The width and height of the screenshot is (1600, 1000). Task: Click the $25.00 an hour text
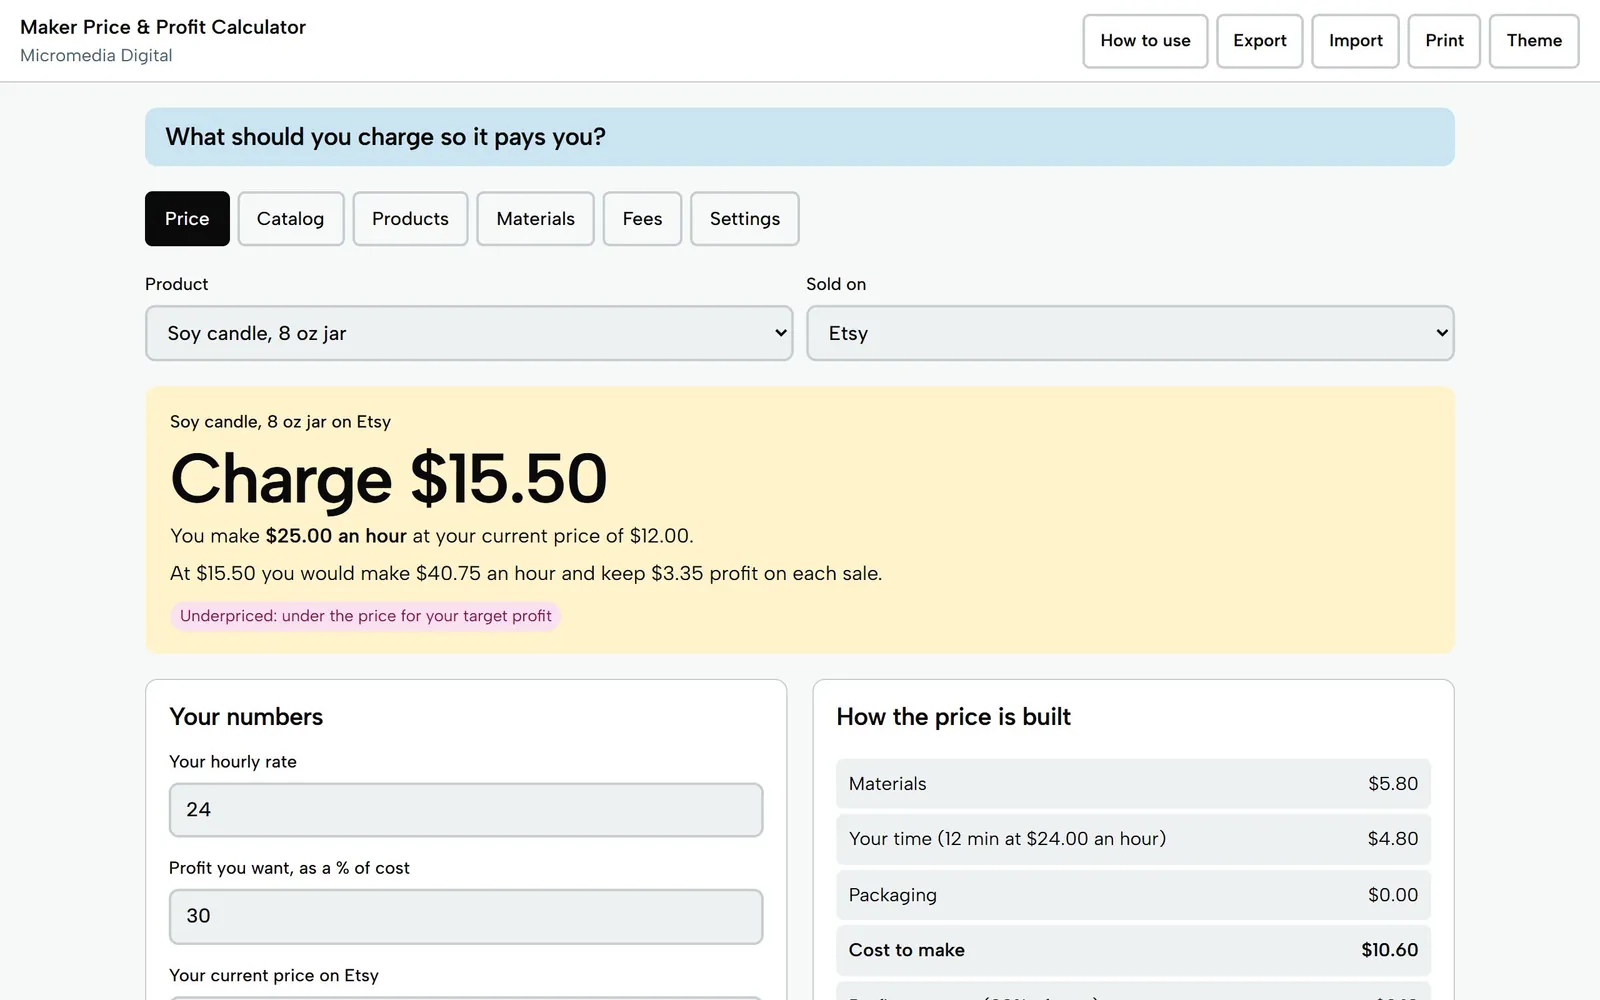(x=336, y=536)
